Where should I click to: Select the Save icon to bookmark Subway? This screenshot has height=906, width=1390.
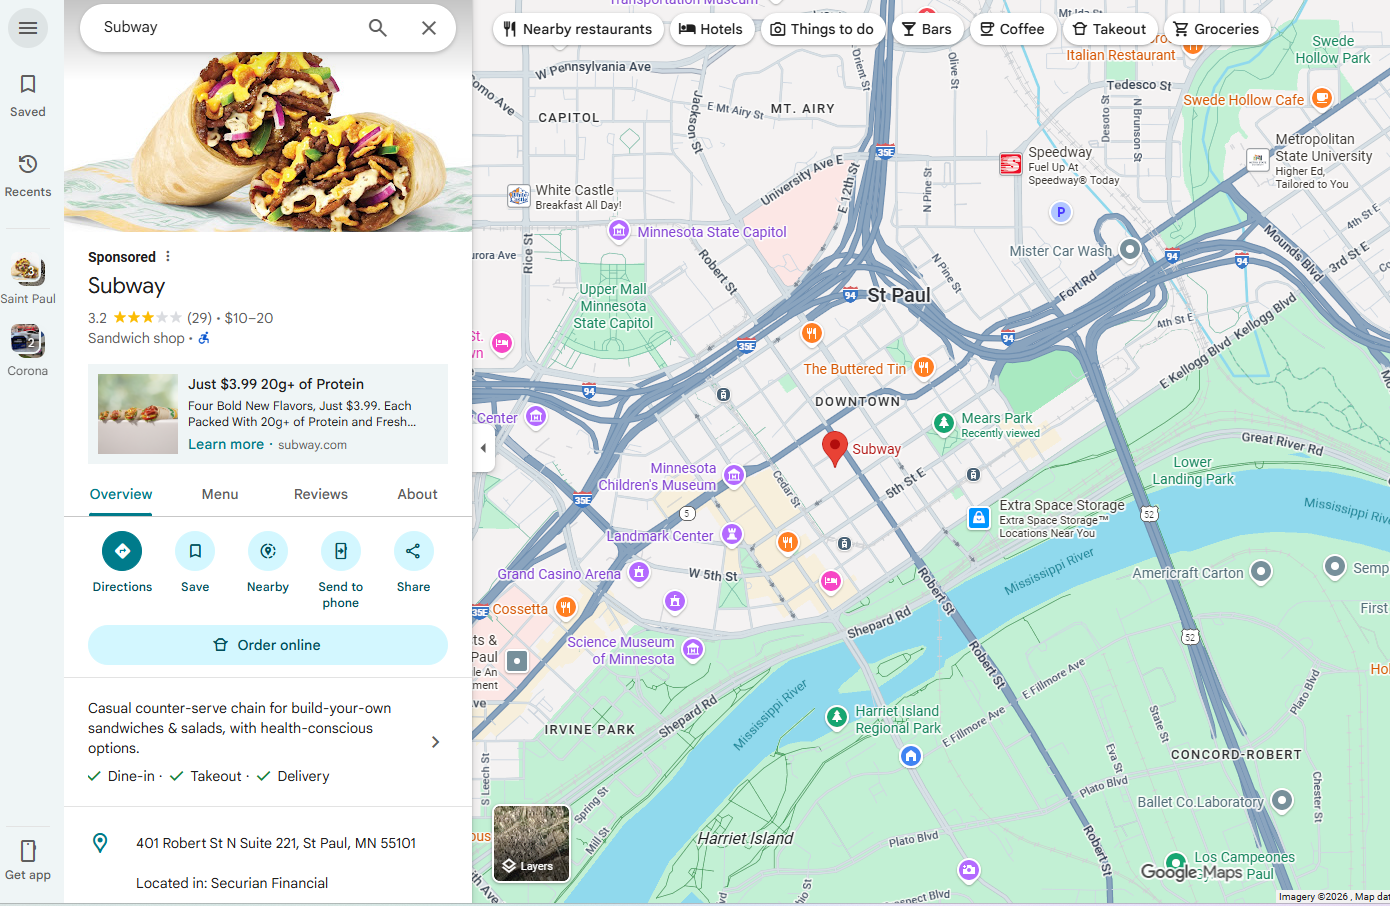[x=194, y=551]
